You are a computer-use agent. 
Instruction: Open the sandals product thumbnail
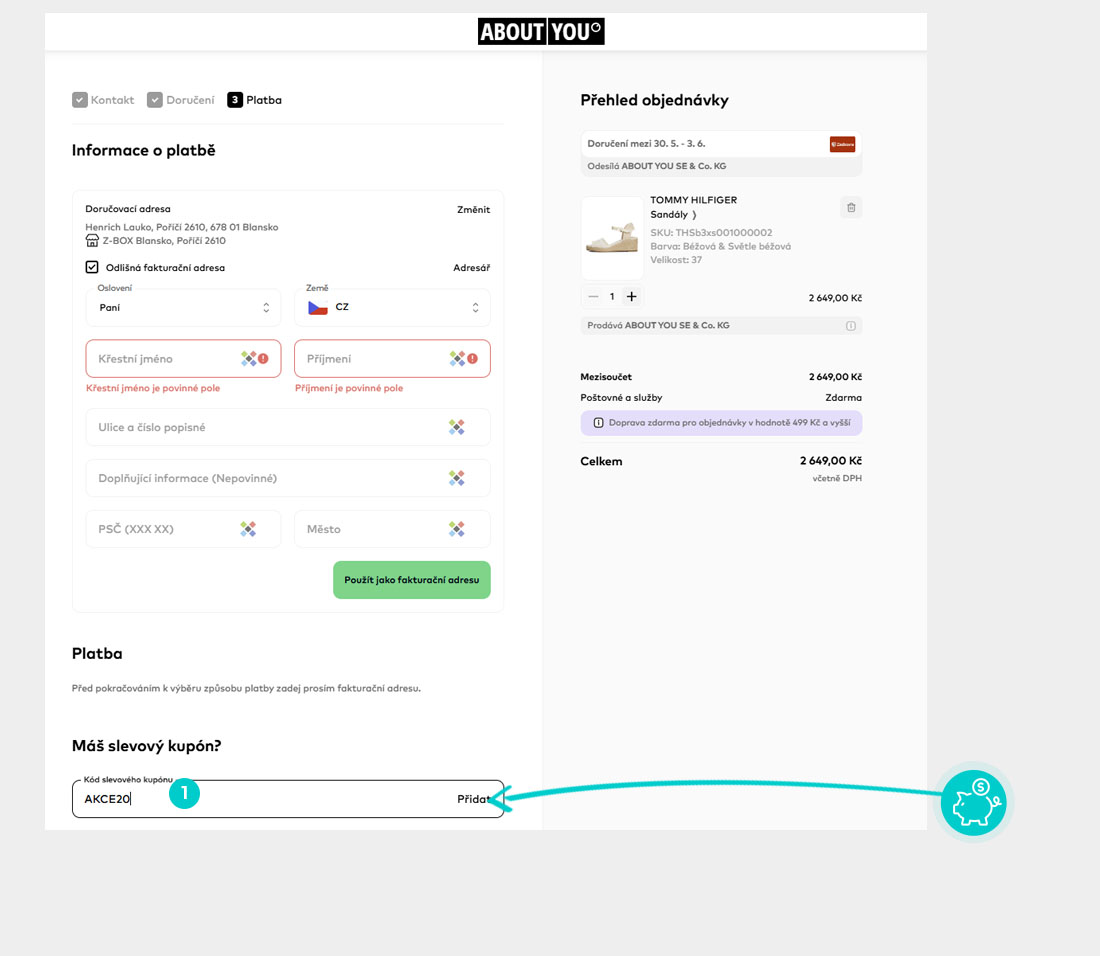click(x=612, y=238)
